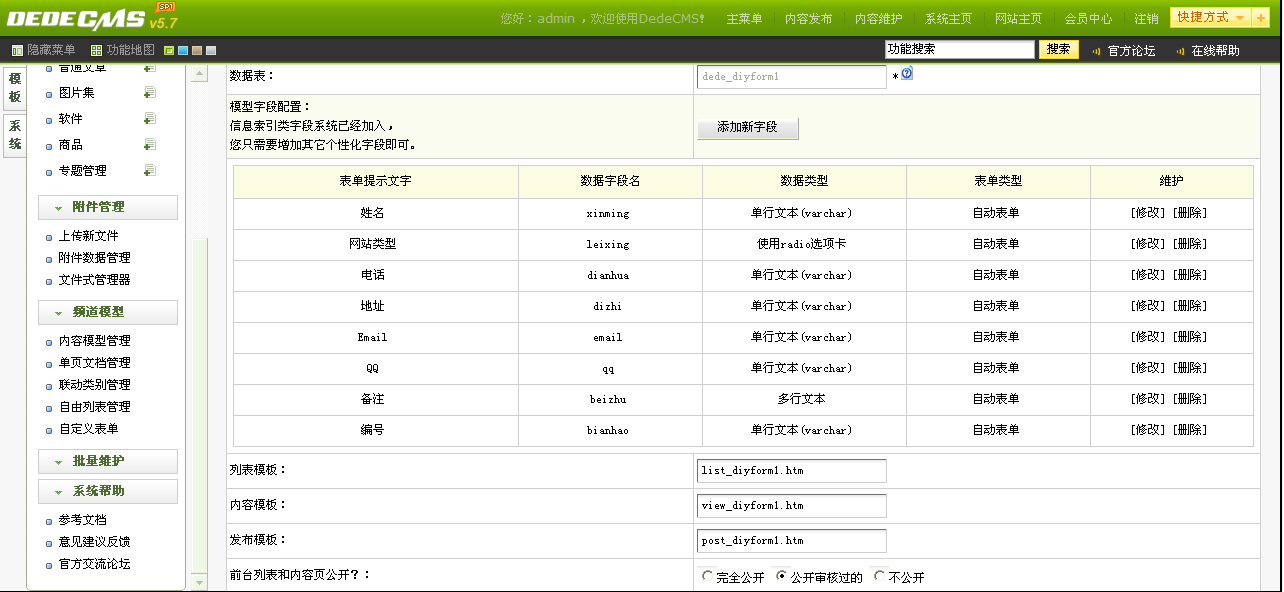Screen dimensions: 1284x592
Task: Focus the 功能搜索 search field
Action: tap(960, 49)
